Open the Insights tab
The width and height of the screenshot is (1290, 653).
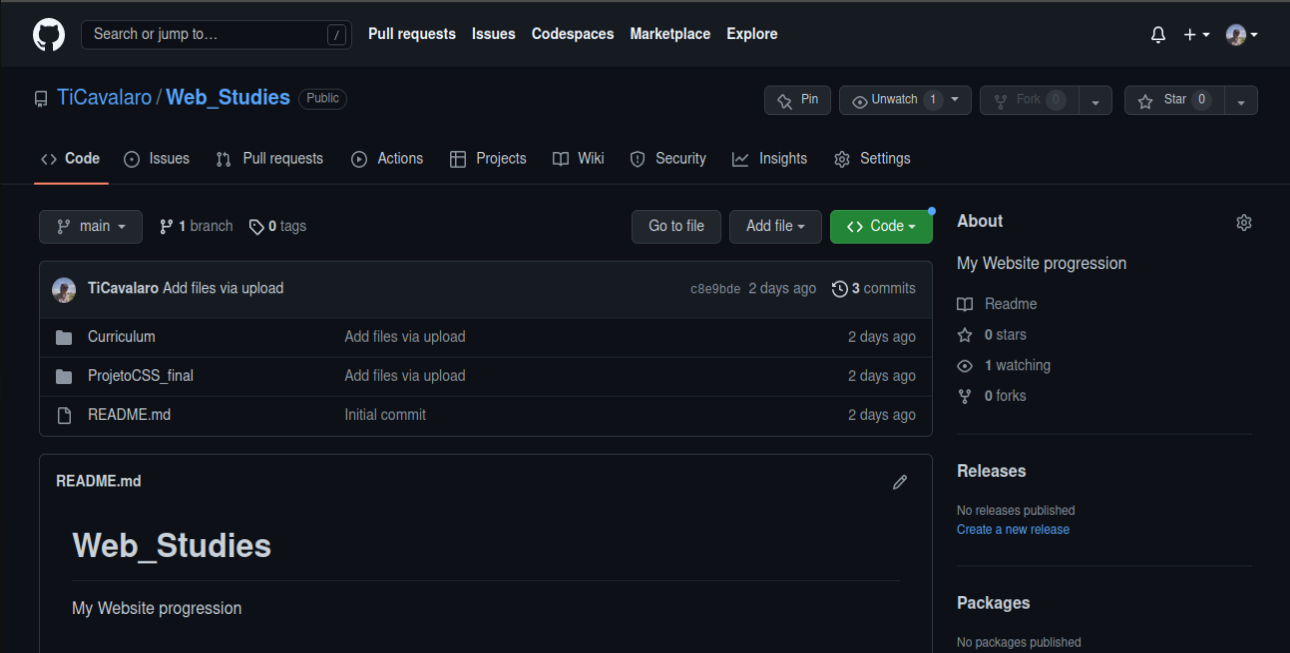coord(770,159)
